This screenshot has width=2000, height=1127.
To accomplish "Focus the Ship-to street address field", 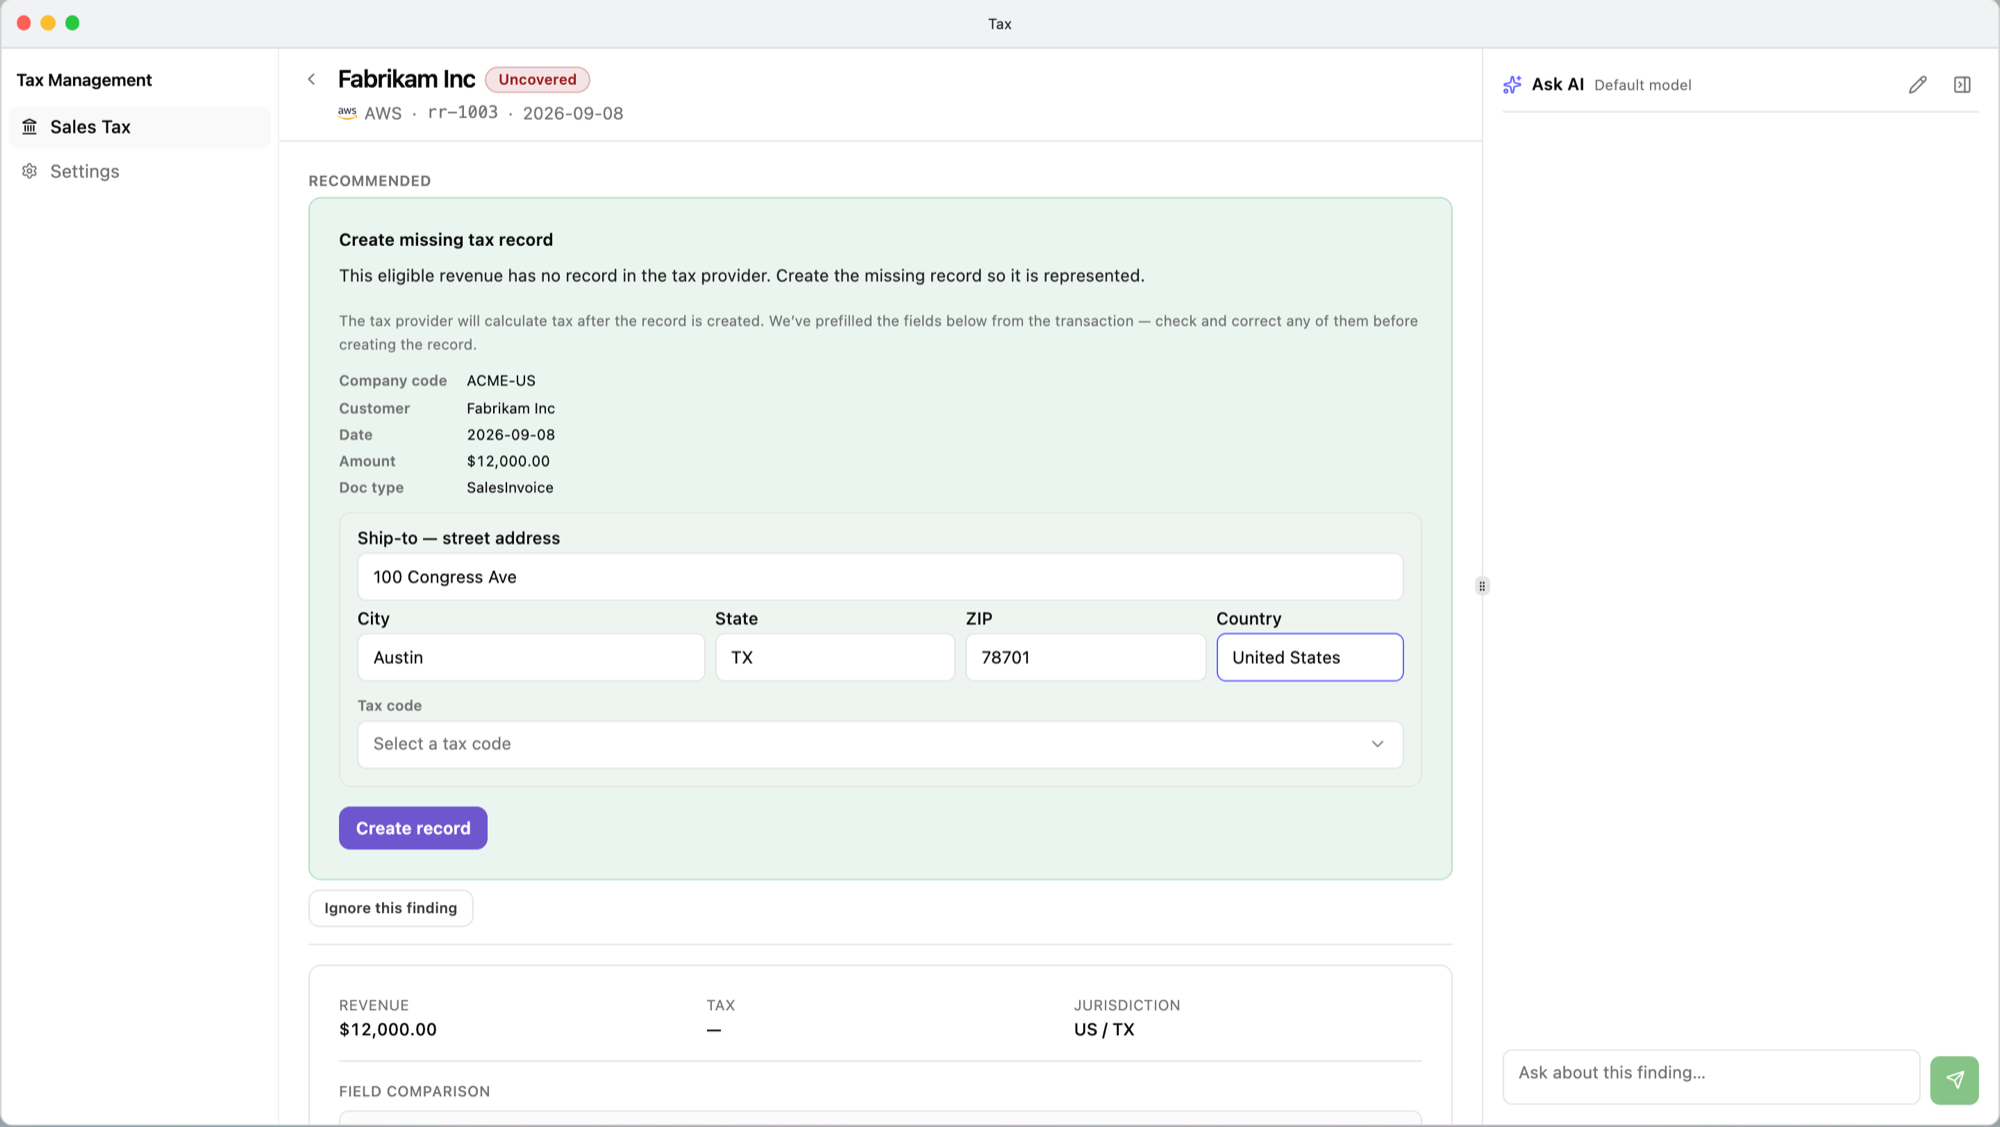I will pyautogui.click(x=880, y=577).
